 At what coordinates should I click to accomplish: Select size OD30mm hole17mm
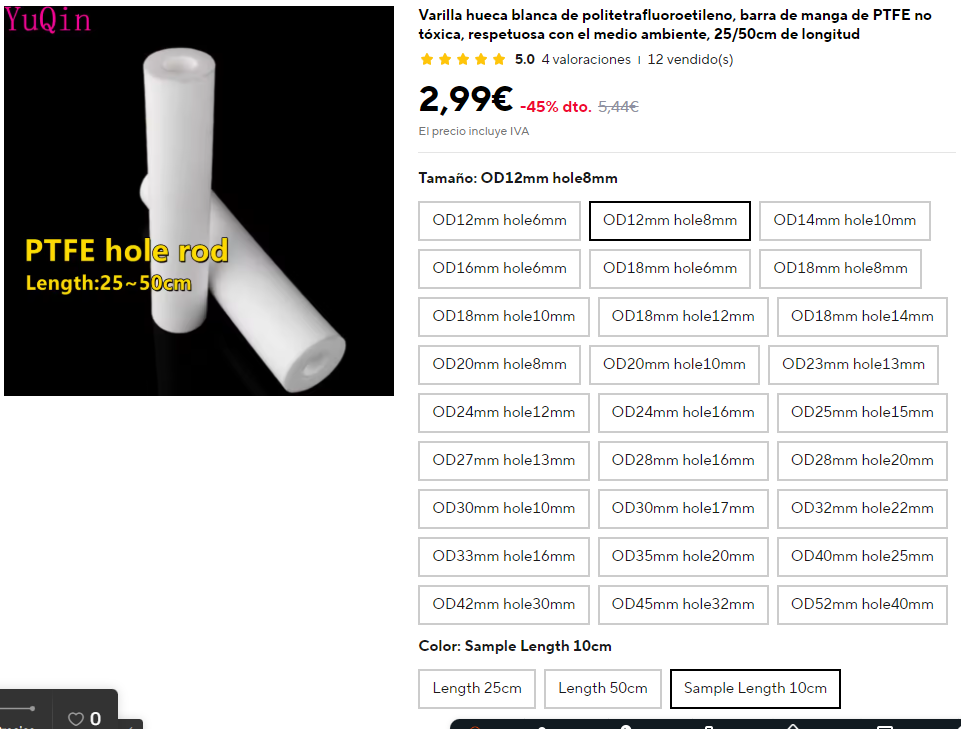(683, 508)
